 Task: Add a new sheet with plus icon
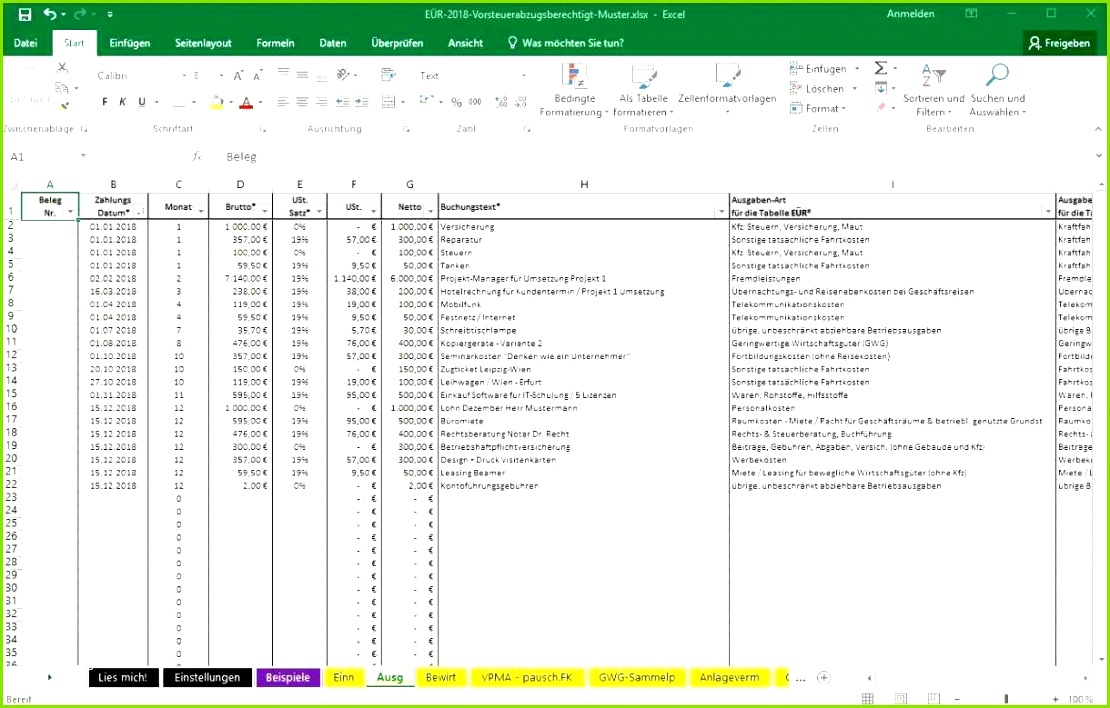823,678
